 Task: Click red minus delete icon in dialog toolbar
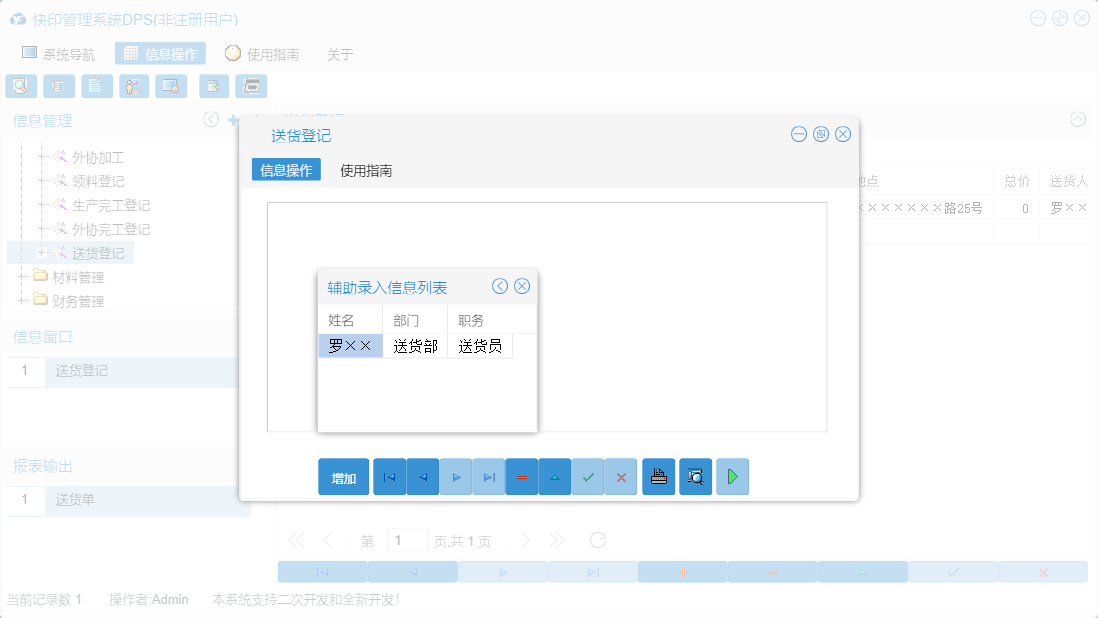pyautogui.click(x=522, y=477)
